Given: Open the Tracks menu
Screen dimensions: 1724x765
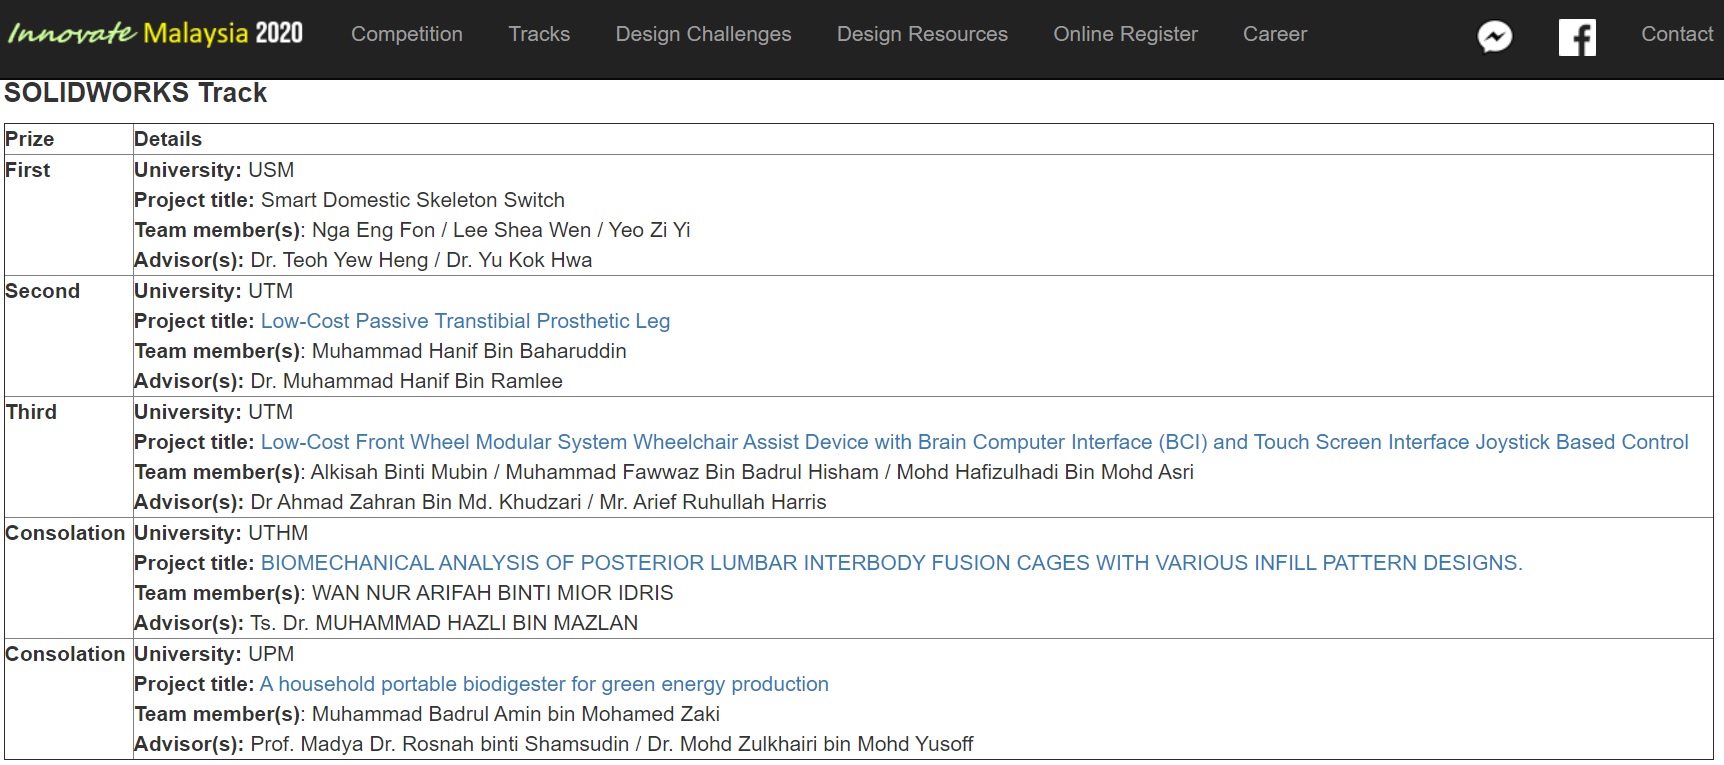Looking at the screenshot, I should pyautogui.click(x=539, y=34).
